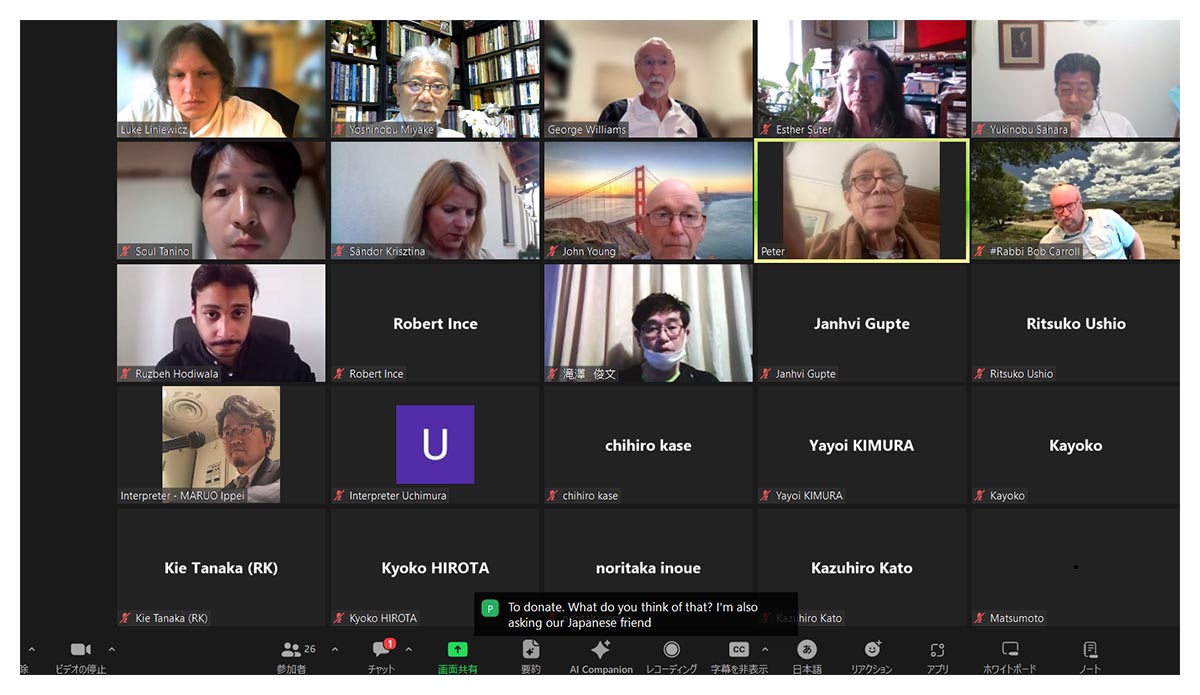
Task: Click Interpreter MARUO Ippei's profile photo
Action: click(x=221, y=444)
